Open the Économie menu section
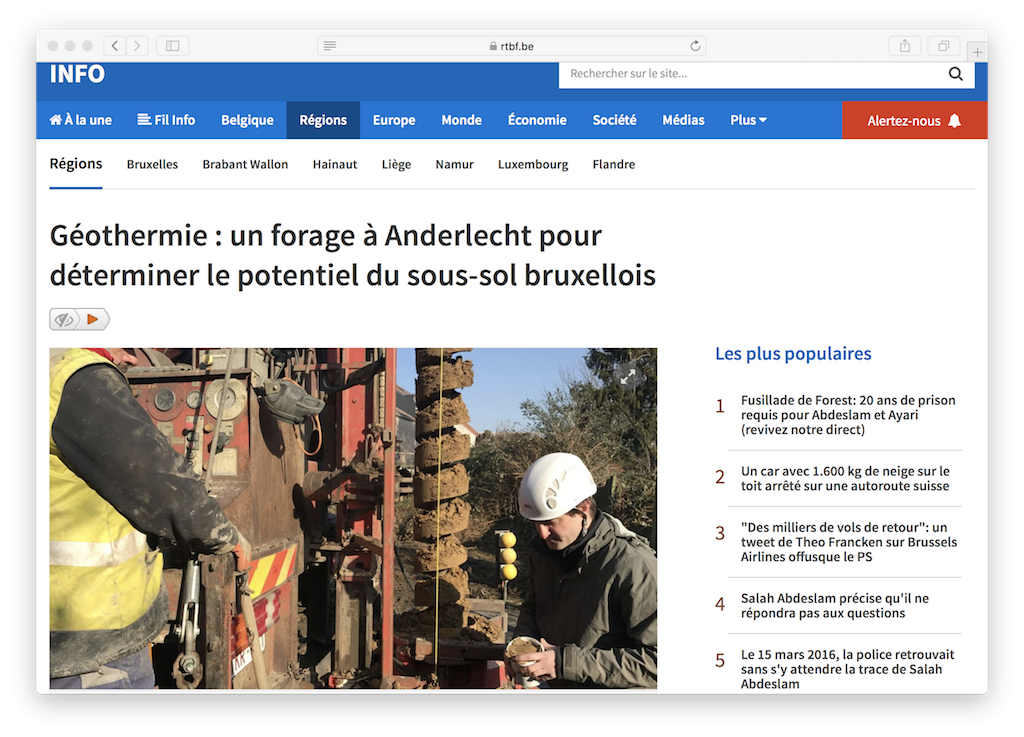This screenshot has height=737, width=1024. click(x=537, y=120)
